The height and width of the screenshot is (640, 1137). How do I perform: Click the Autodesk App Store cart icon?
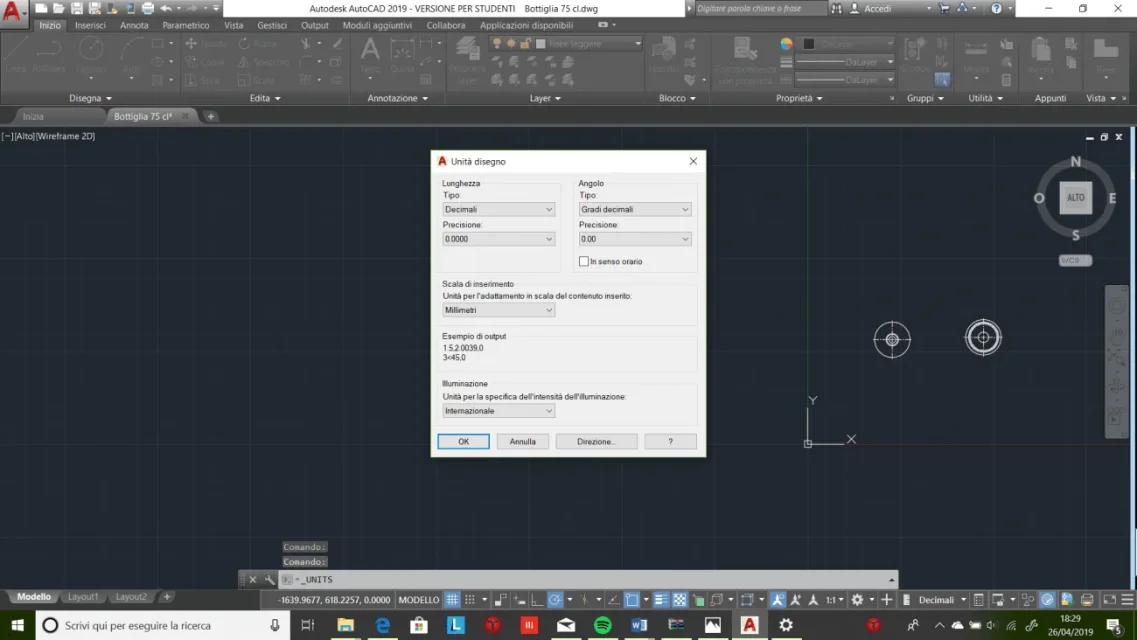(x=944, y=8)
